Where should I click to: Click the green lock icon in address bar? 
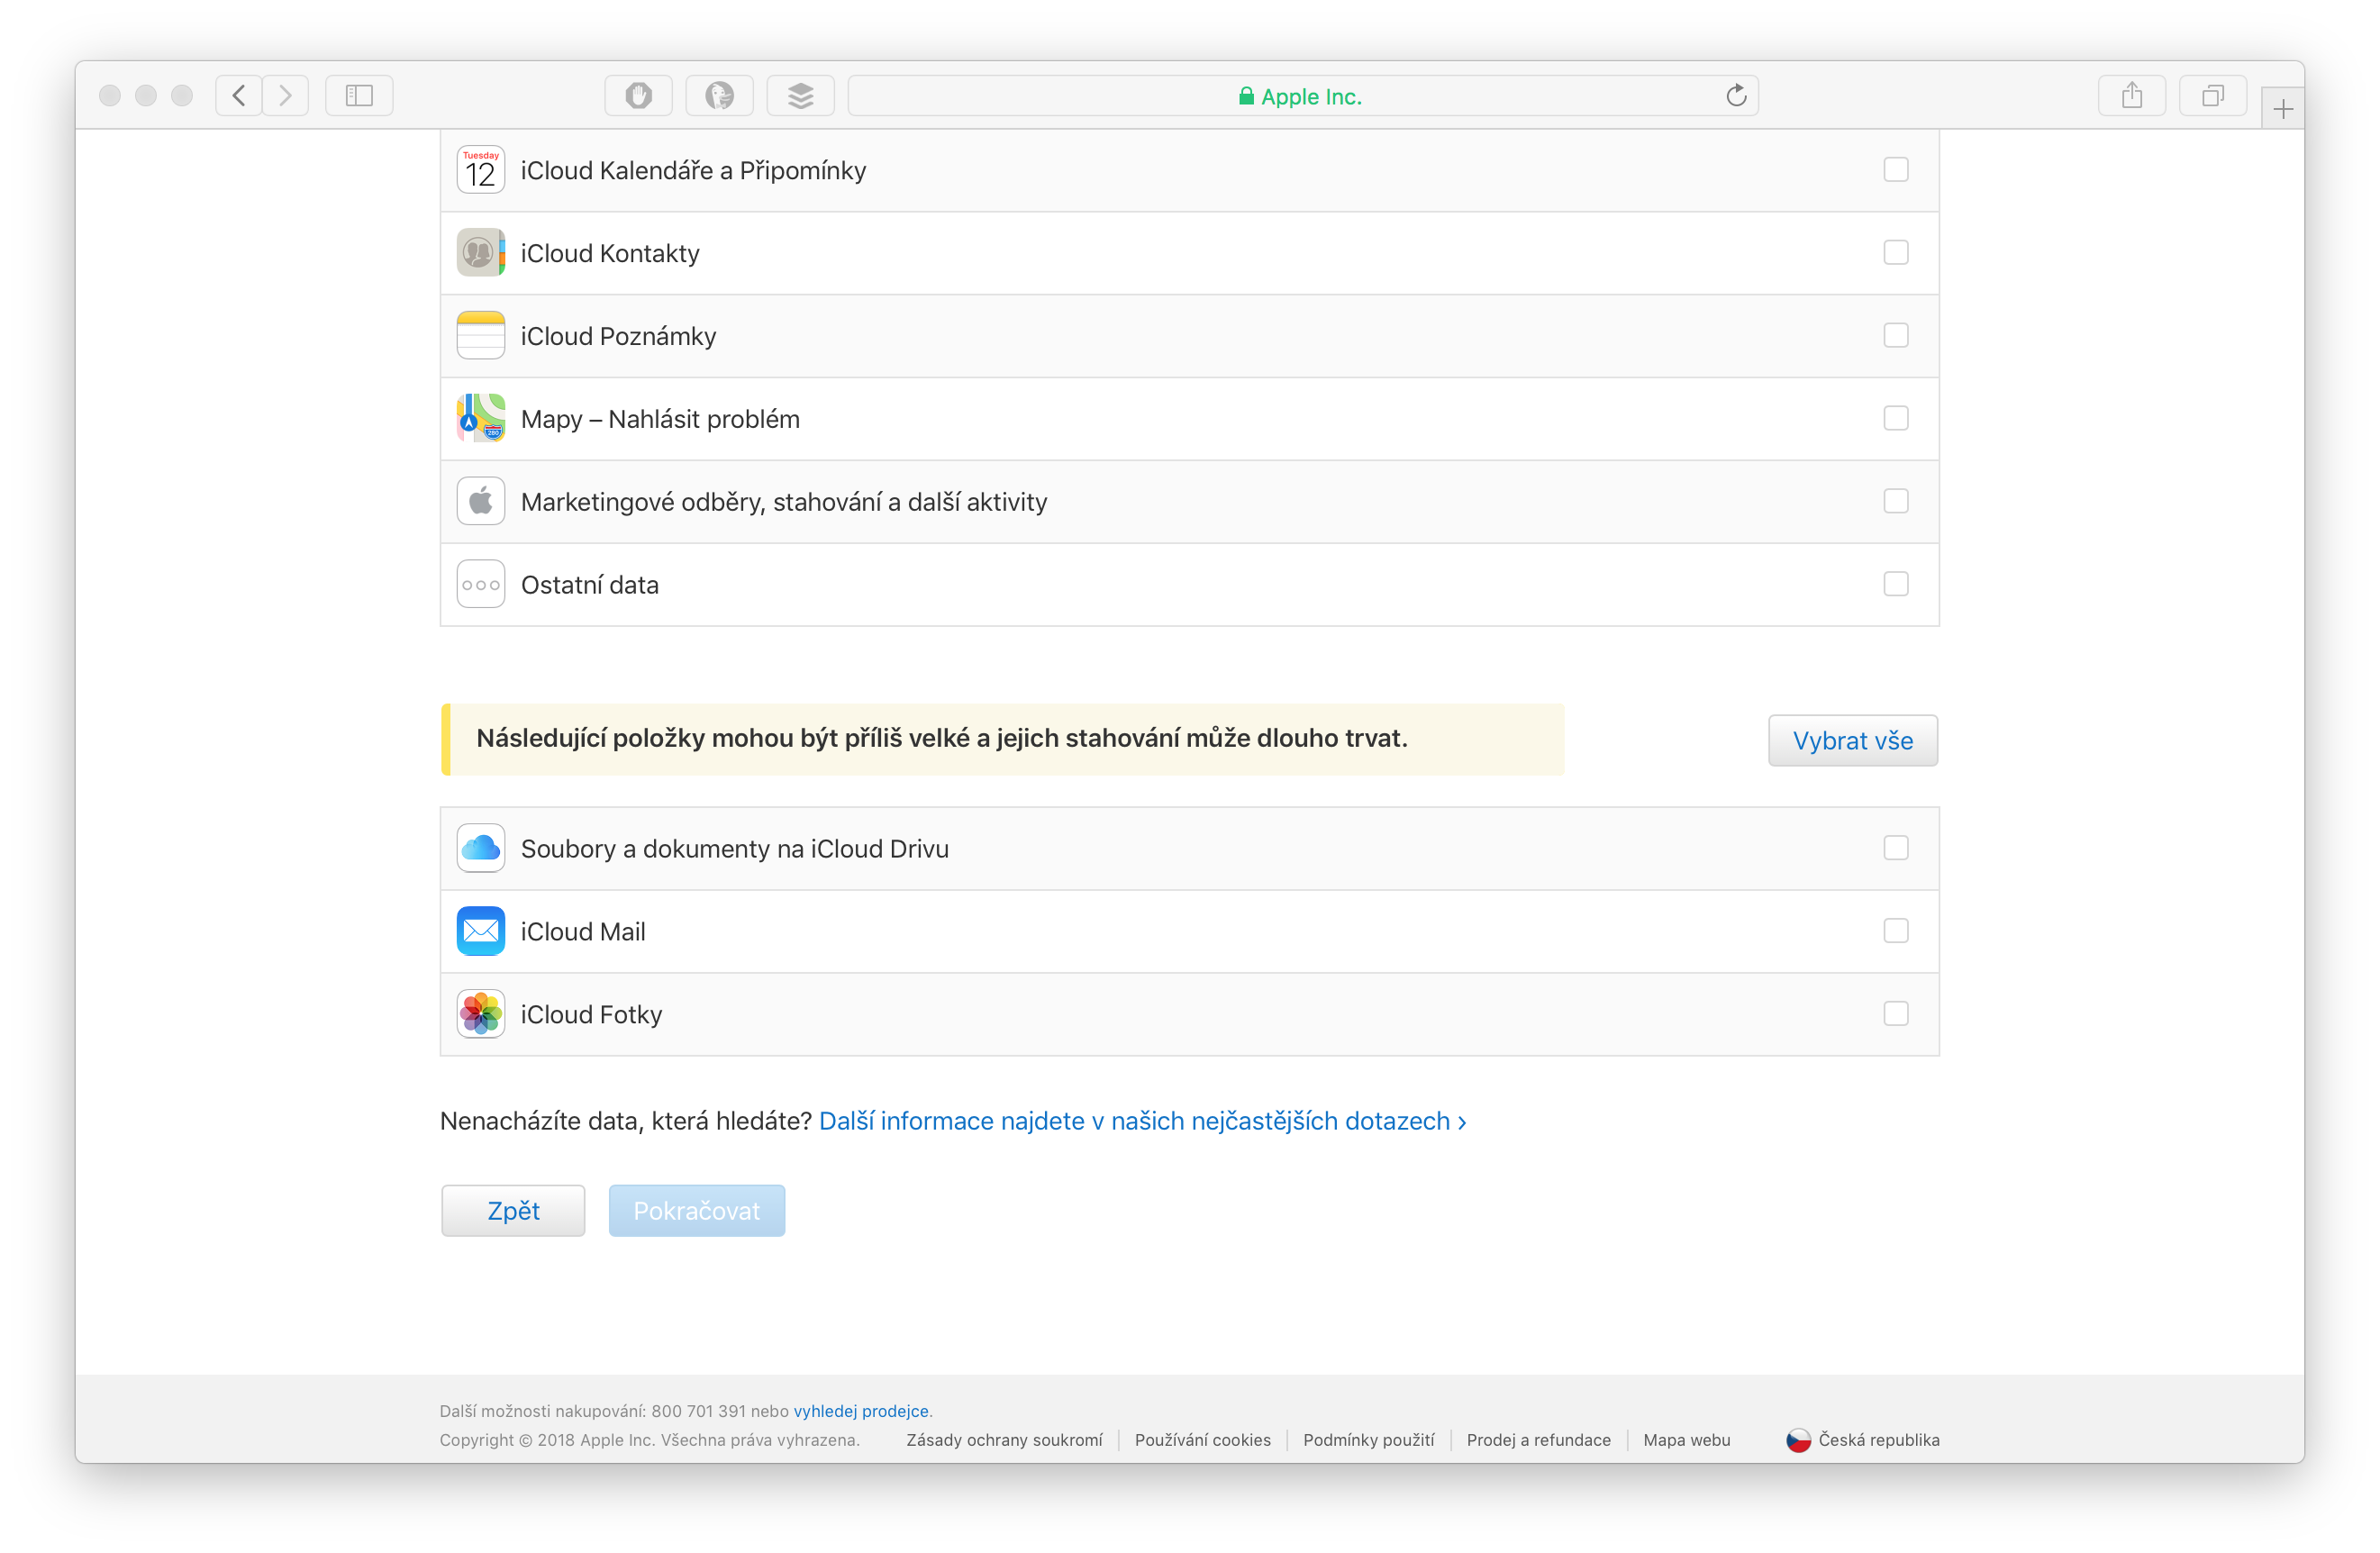[1246, 96]
